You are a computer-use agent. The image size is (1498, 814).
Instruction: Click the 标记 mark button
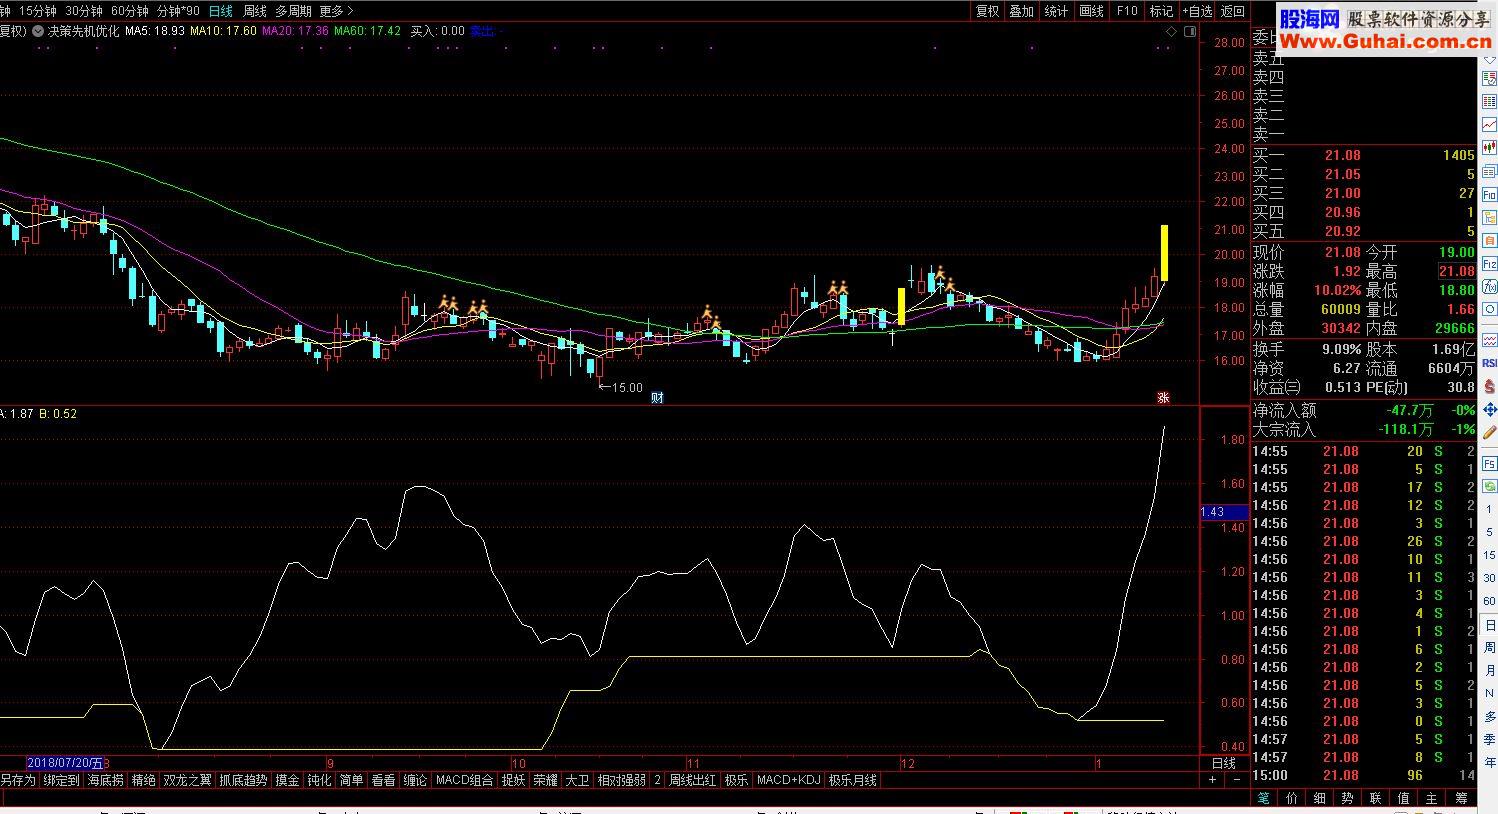1161,11
